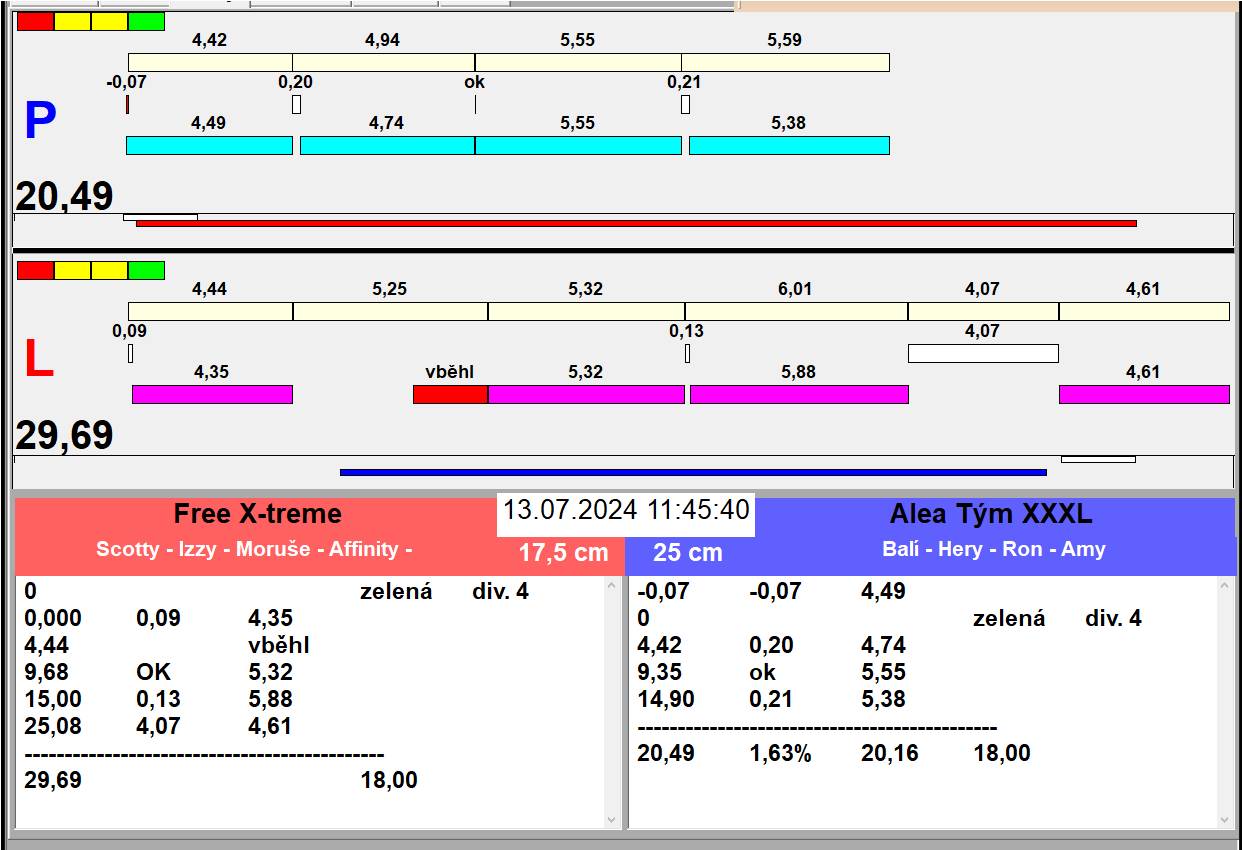Image resolution: width=1242 pixels, height=850 pixels.
Task: Select the cyan bar labeled 5,38
Action: point(789,145)
